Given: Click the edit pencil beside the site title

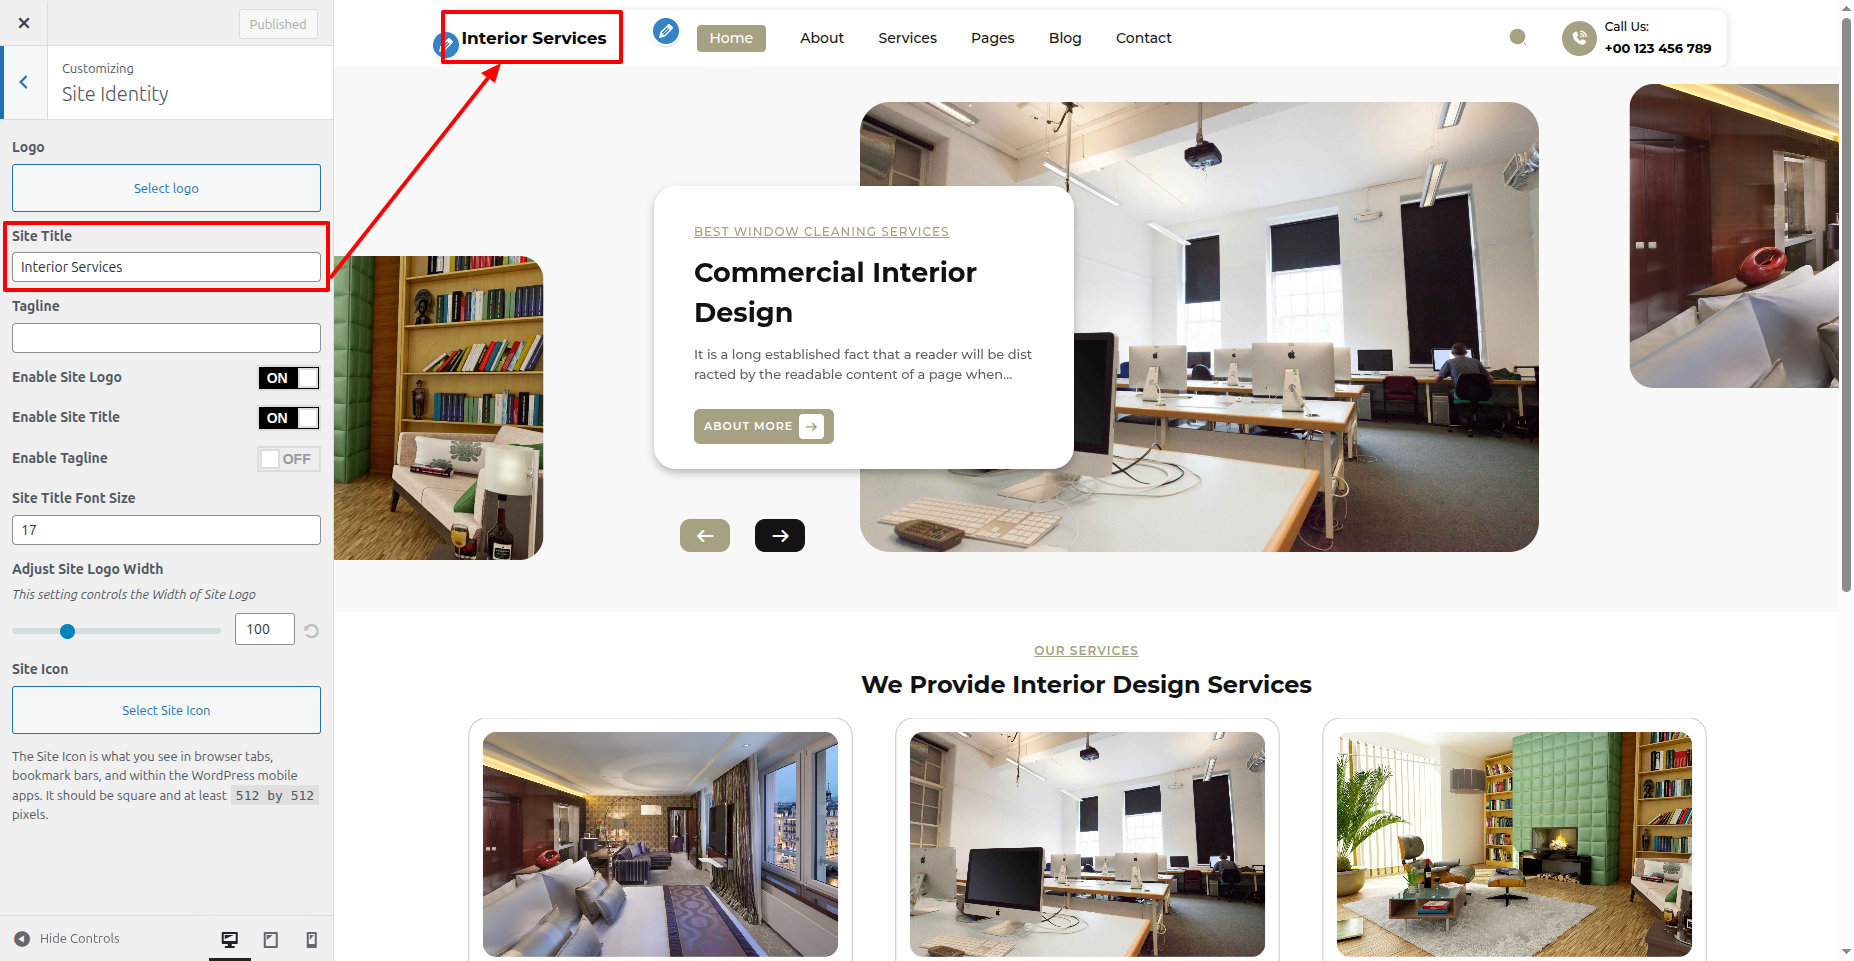Looking at the screenshot, I should 444,44.
